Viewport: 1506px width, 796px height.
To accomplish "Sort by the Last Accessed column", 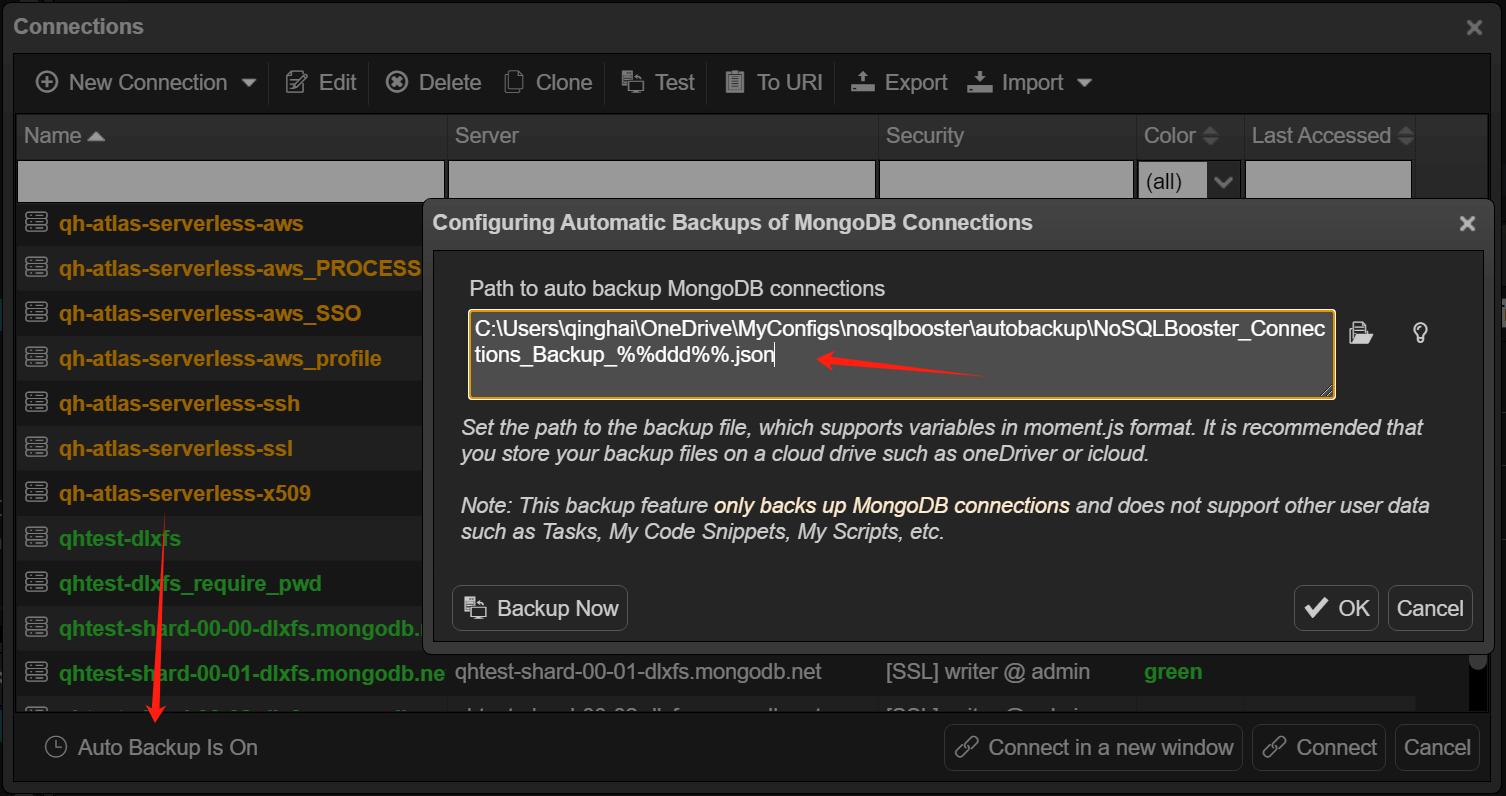I will tap(1330, 136).
